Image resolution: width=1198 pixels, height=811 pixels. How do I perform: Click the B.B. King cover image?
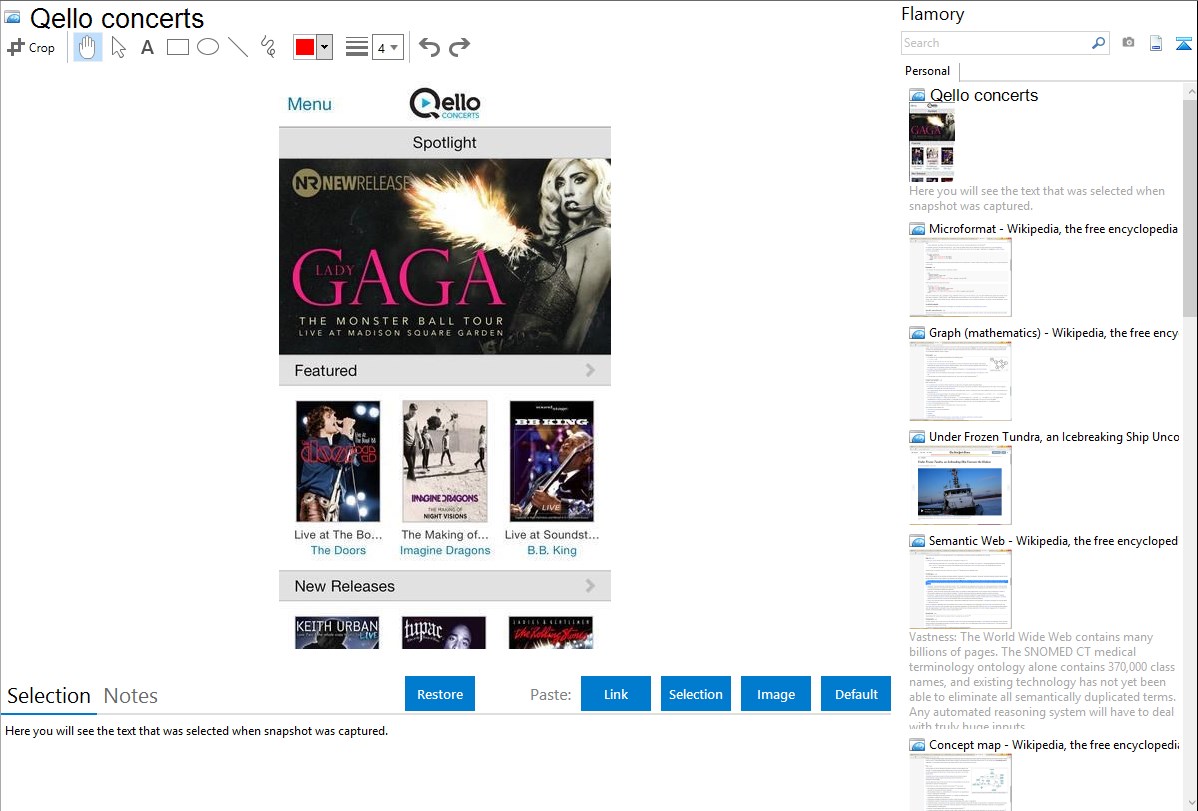552,461
